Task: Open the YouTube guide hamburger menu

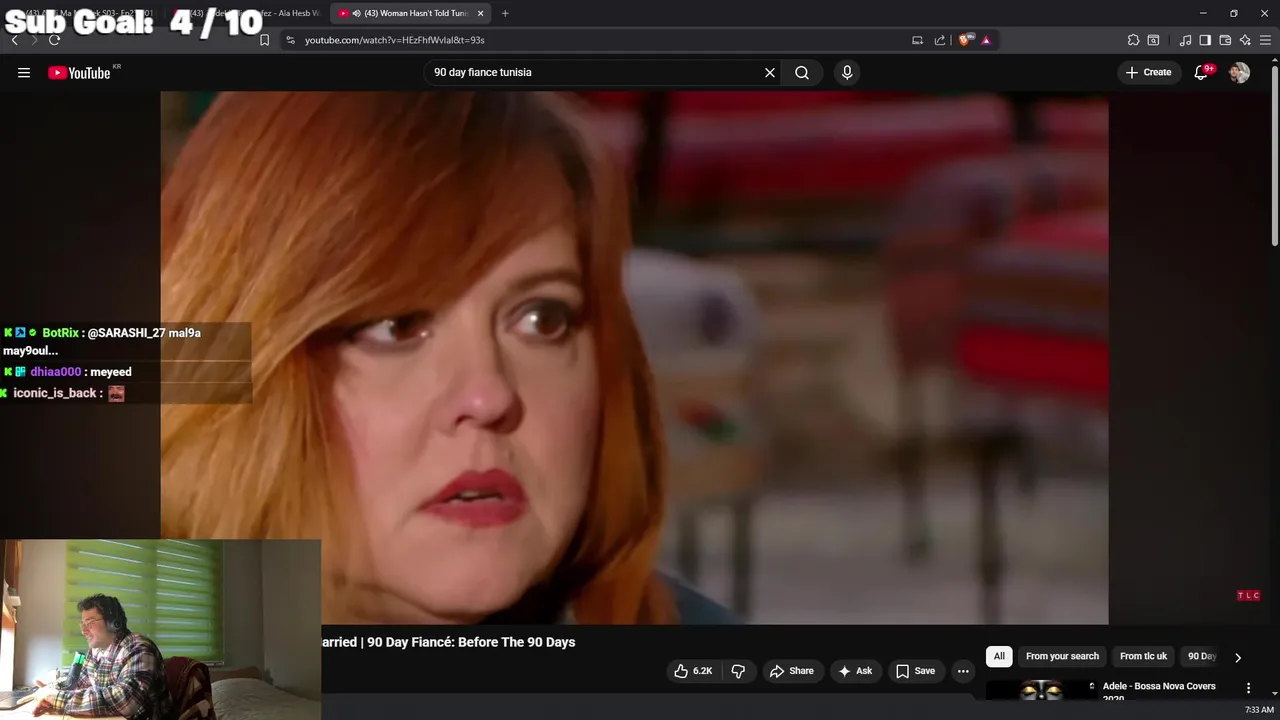Action: pyautogui.click(x=24, y=72)
